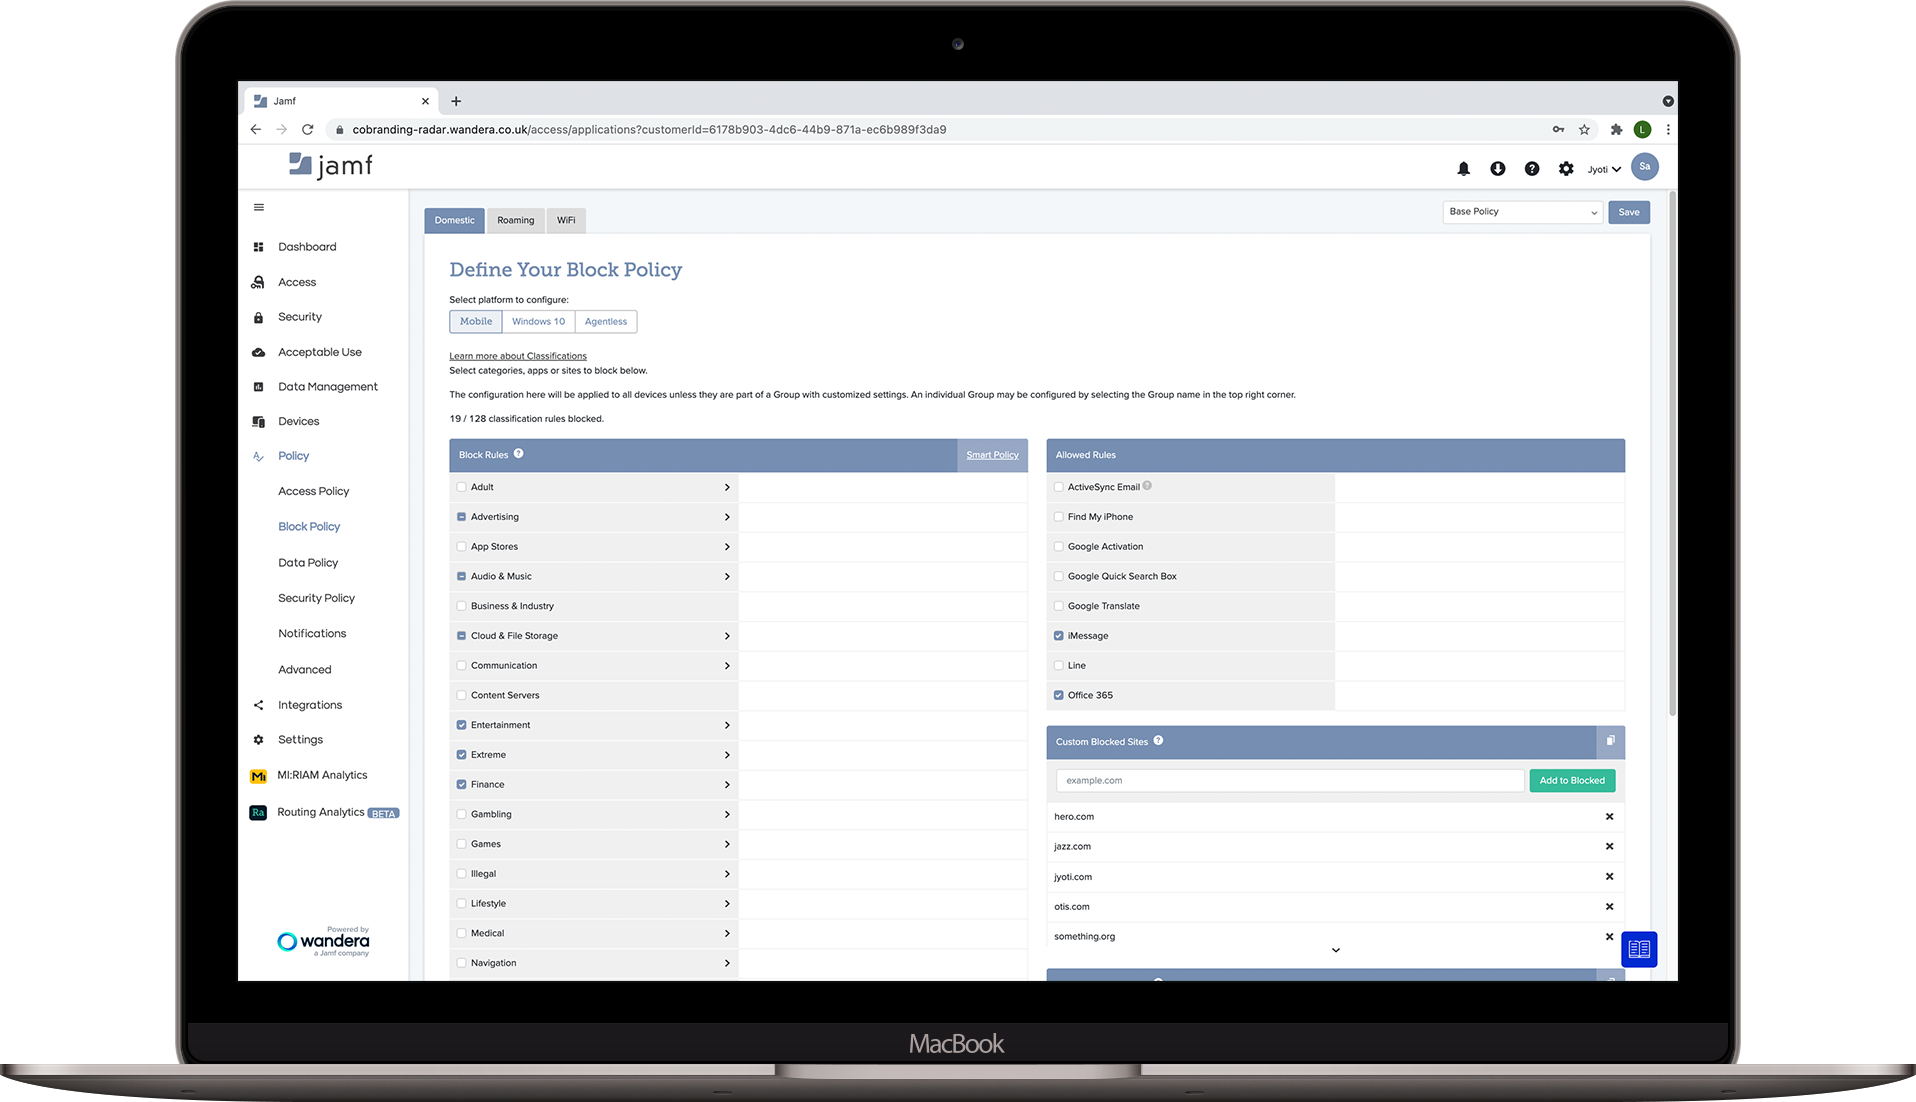The height and width of the screenshot is (1102, 1916).
Task: Enable the Adult block rule checkbox
Action: tap(461, 487)
